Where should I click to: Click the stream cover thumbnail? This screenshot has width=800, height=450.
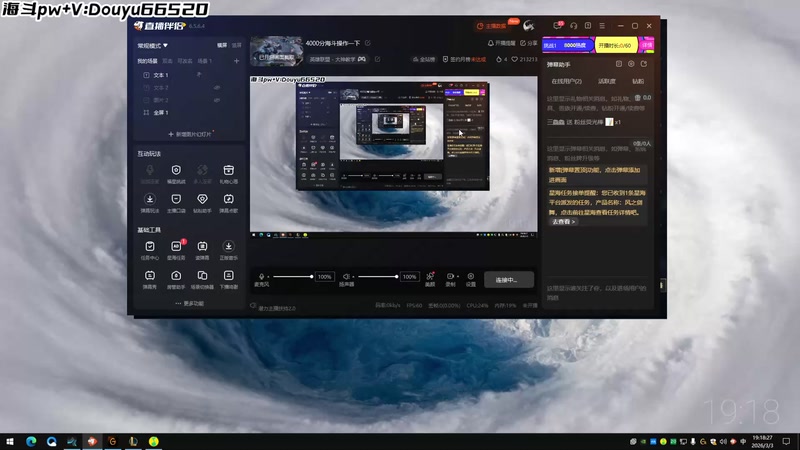pyautogui.click(x=276, y=51)
